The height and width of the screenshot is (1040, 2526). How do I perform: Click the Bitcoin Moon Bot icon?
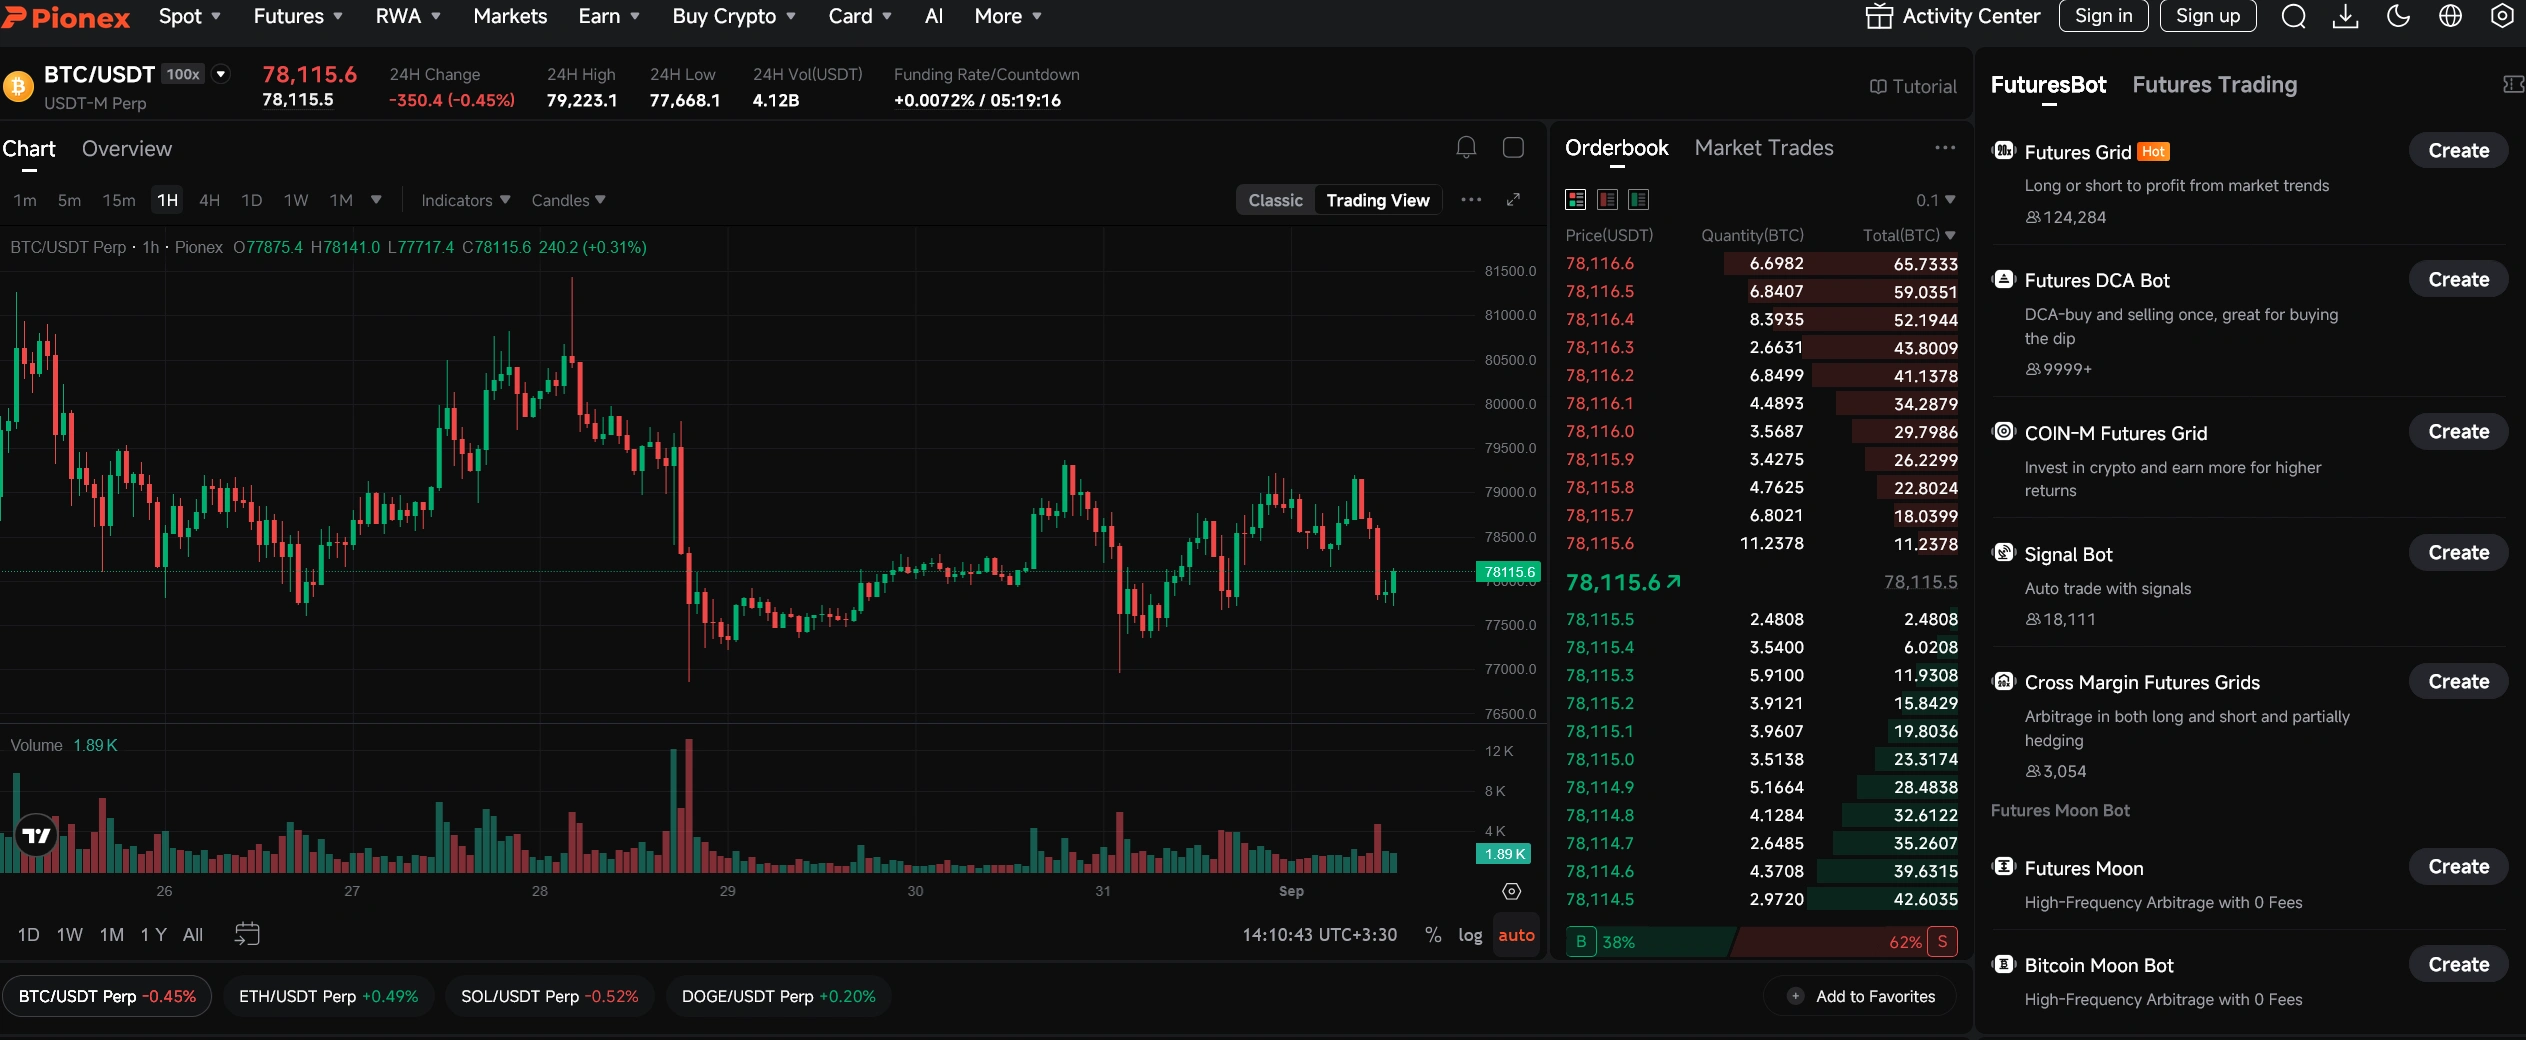point(2004,965)
